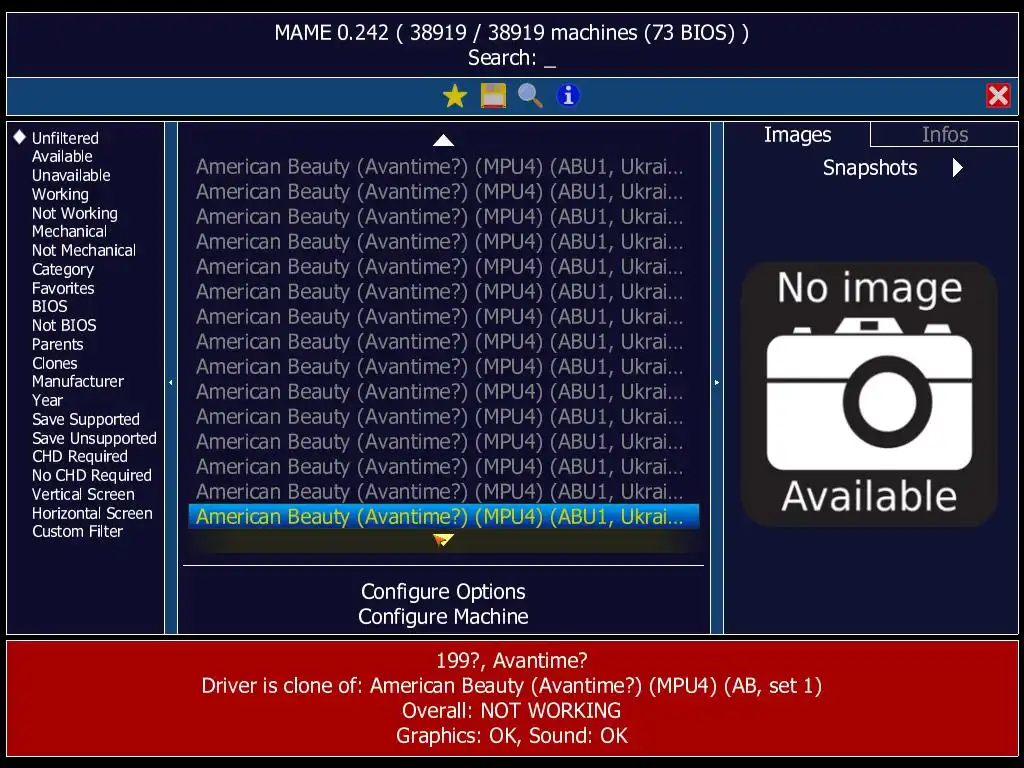The image size is (1024, 768).
Task: Click the Snapshots label
Action: tap(870, 168)
